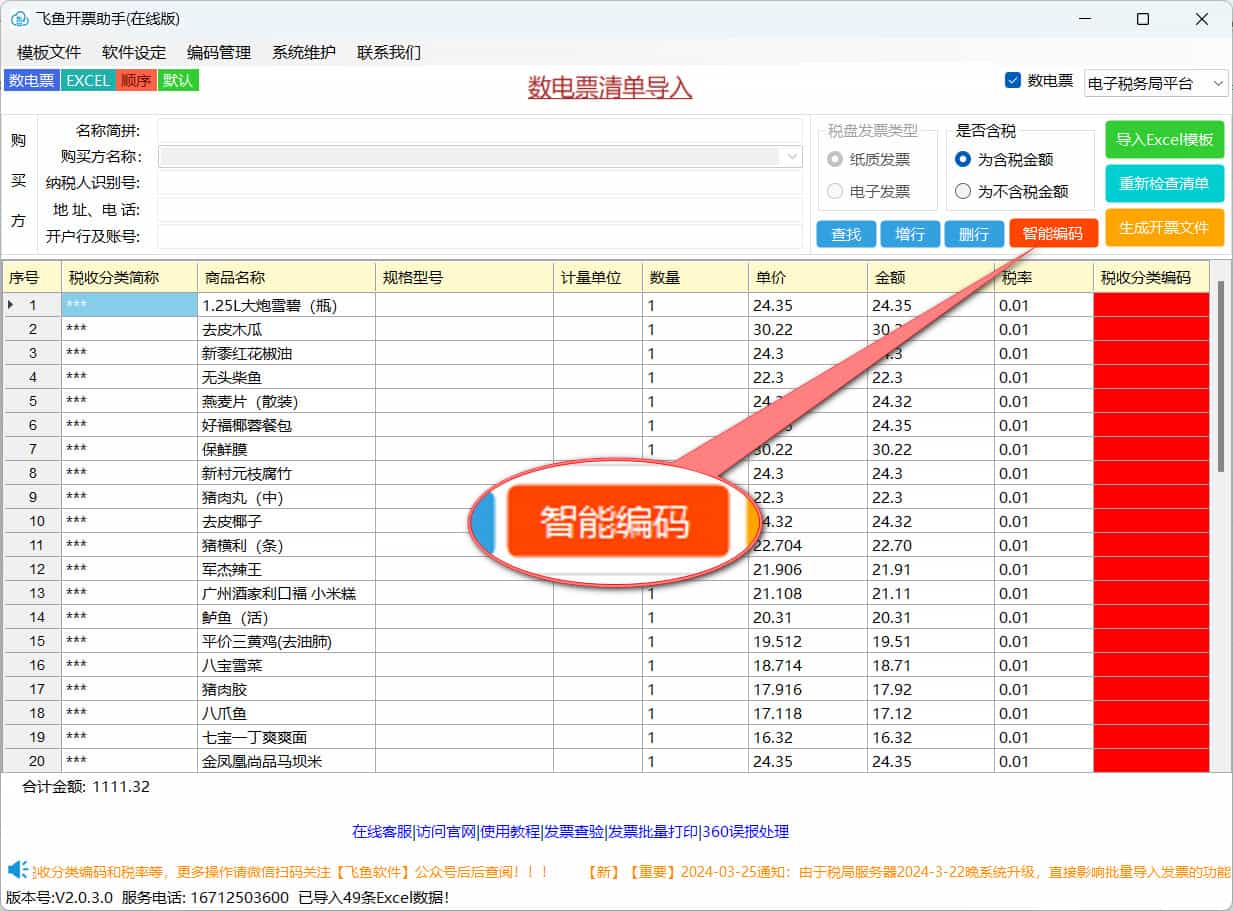Screen dimensions: 1233x911
Task: Open the 使用教程 link
Action: point(512,831)
